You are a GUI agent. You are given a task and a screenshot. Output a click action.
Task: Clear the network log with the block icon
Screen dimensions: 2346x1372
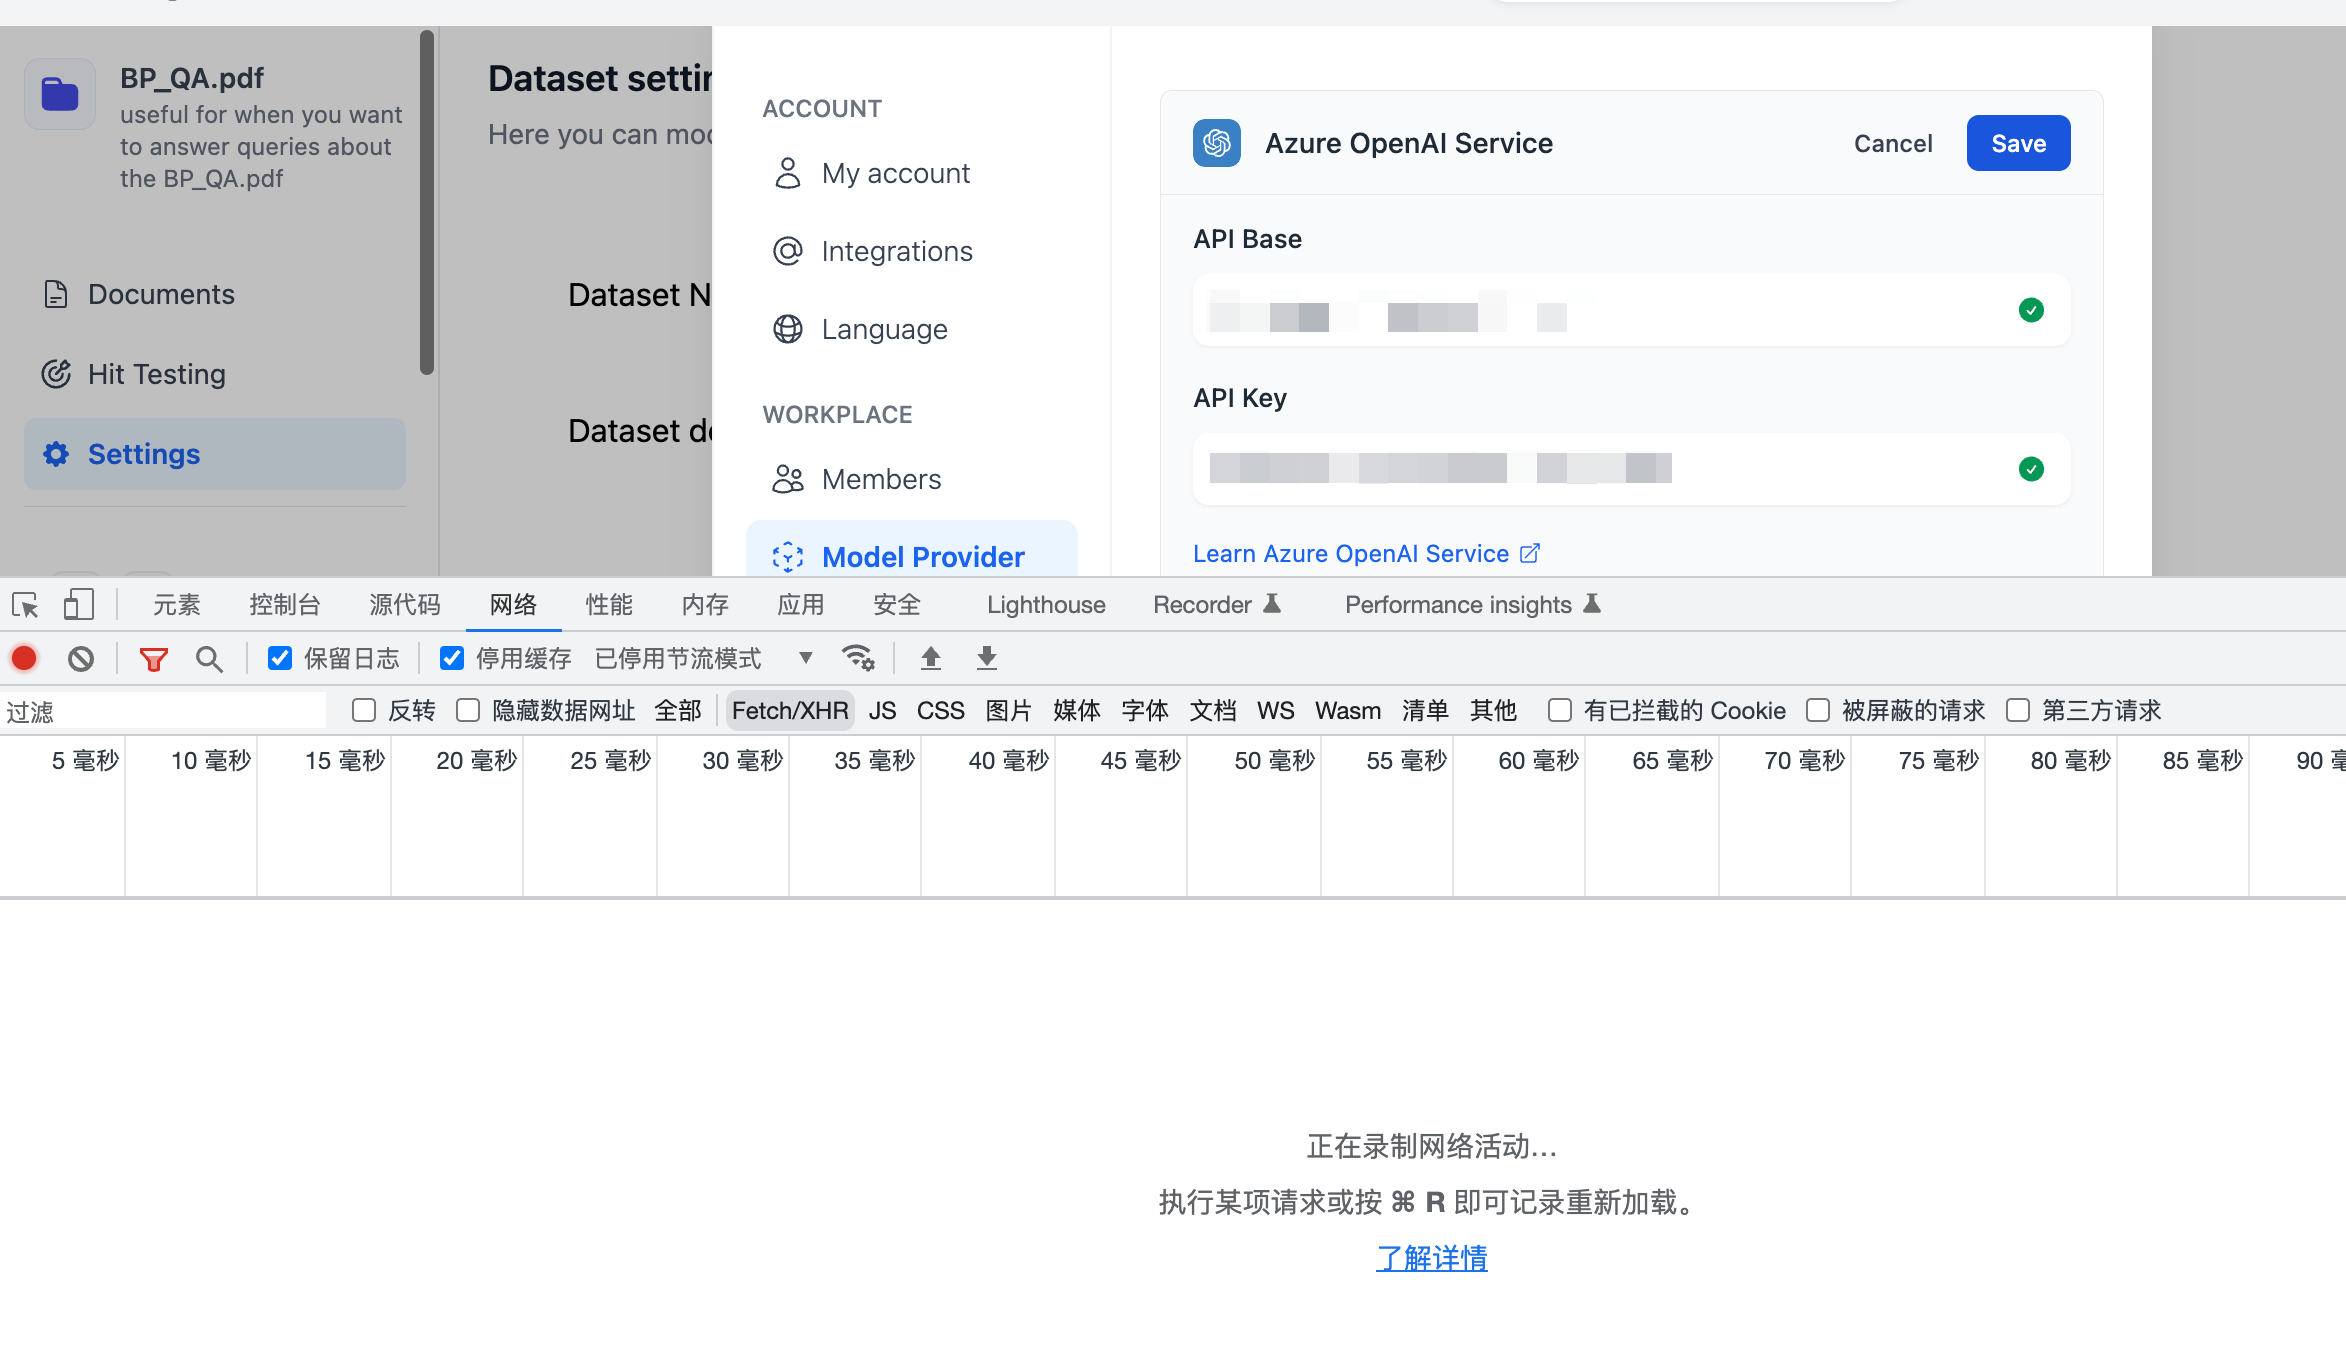click(x=81, y=658)
